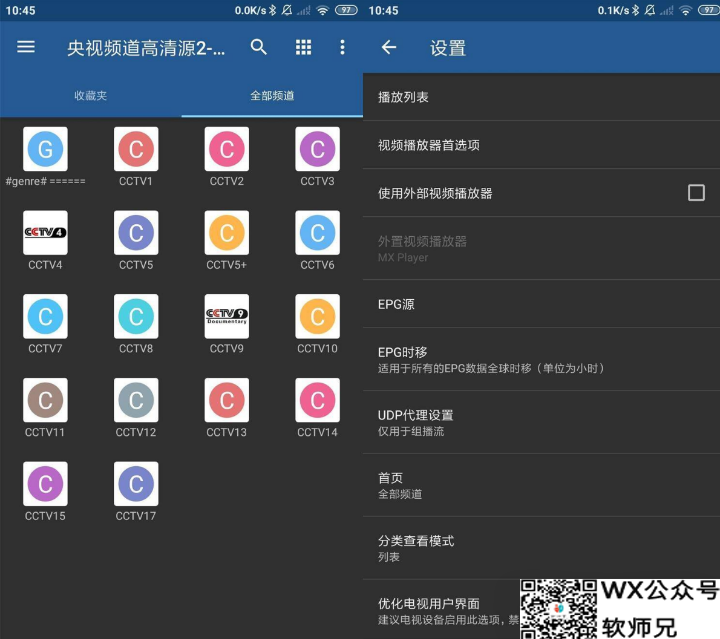The height and width of the screenshot is (639, 720).
Task: Select the CCTV17 channel icon
Action: click(x=136, y=483)
